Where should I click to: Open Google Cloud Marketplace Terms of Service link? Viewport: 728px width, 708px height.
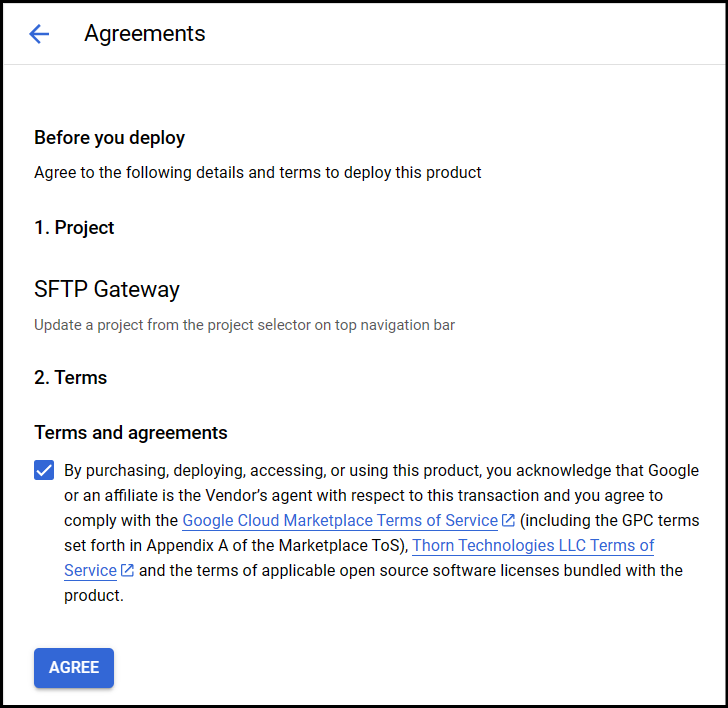coord(340,520)
